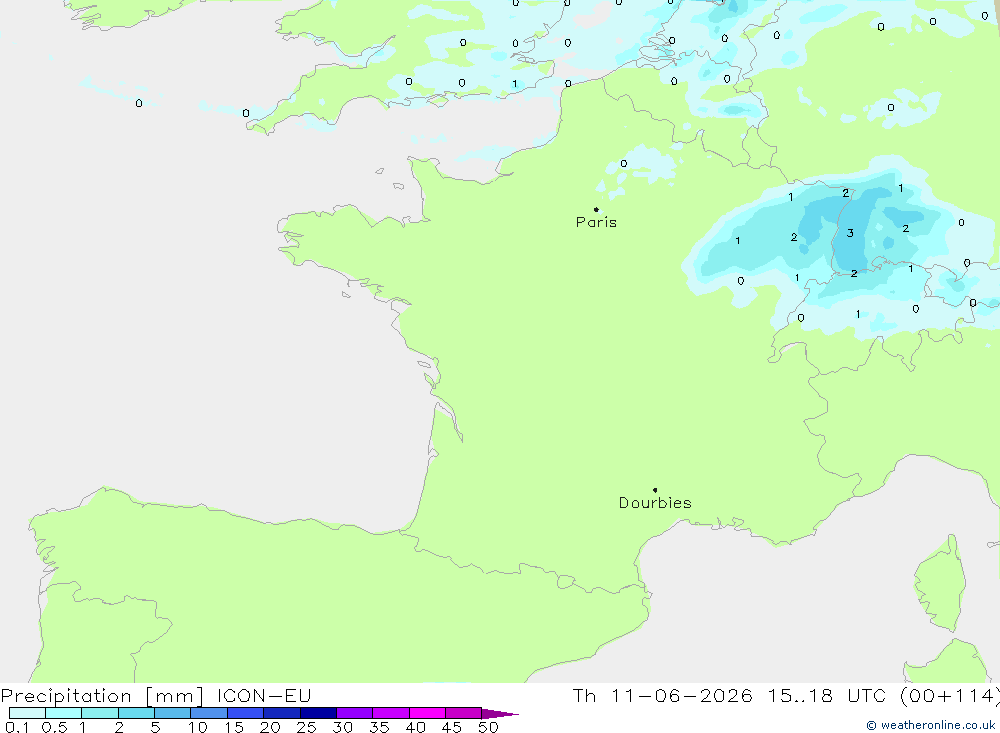Click the '15' legend scale label
The image size is (1000, 733).
click(234, 727)
